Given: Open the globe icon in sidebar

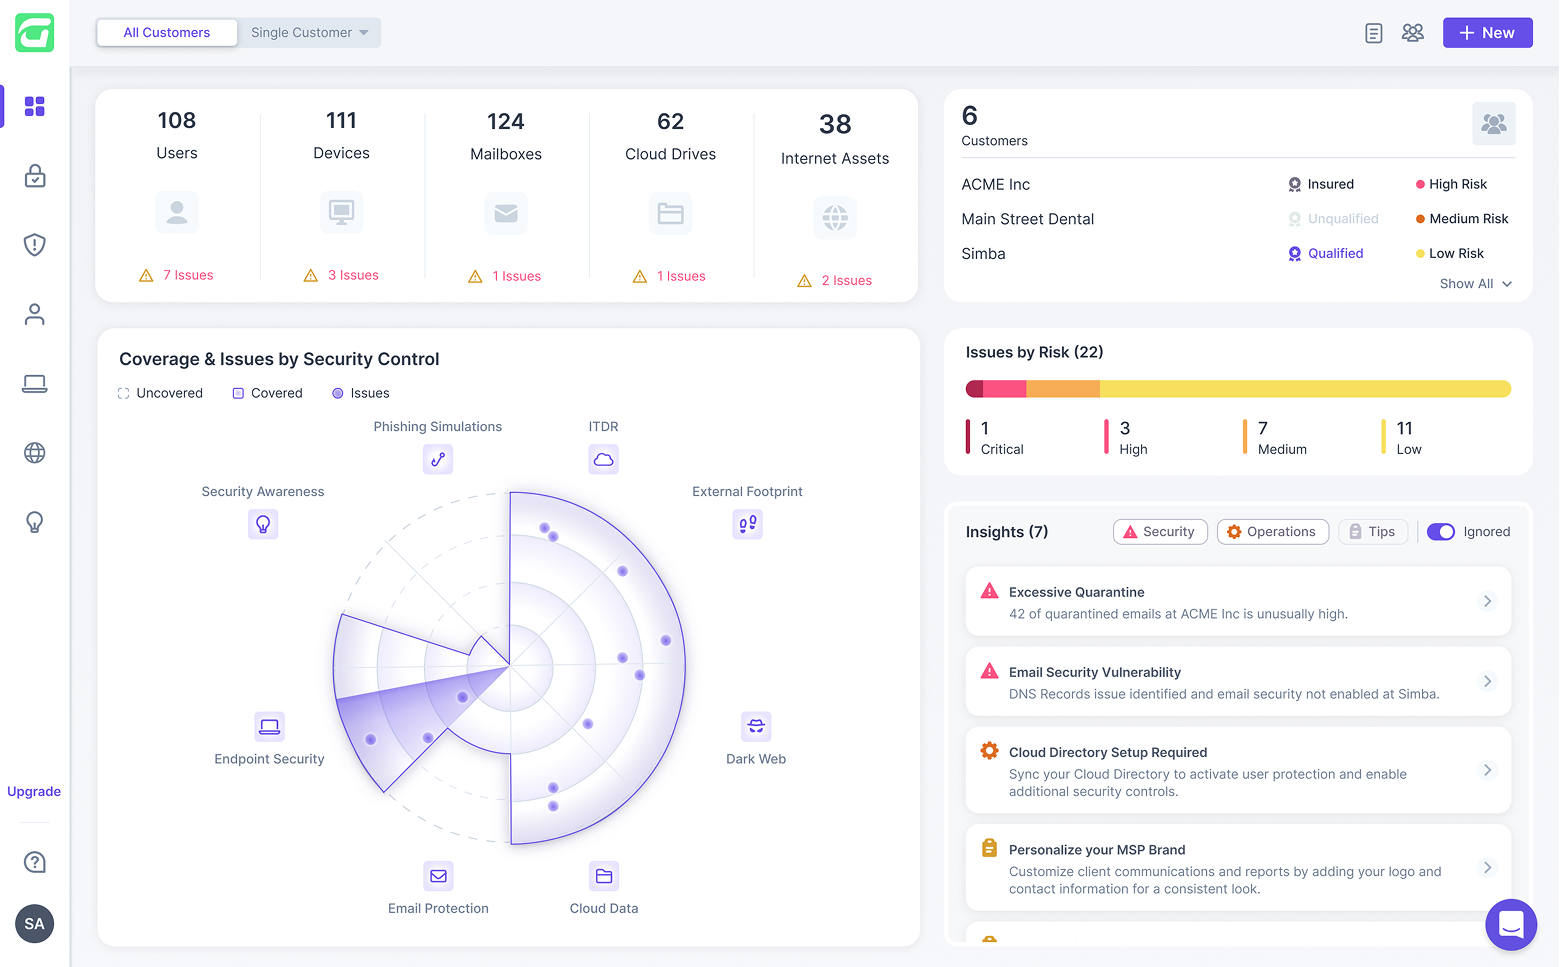Looking at the screenshot, I should pyautogui.click(x=35, y=453).
